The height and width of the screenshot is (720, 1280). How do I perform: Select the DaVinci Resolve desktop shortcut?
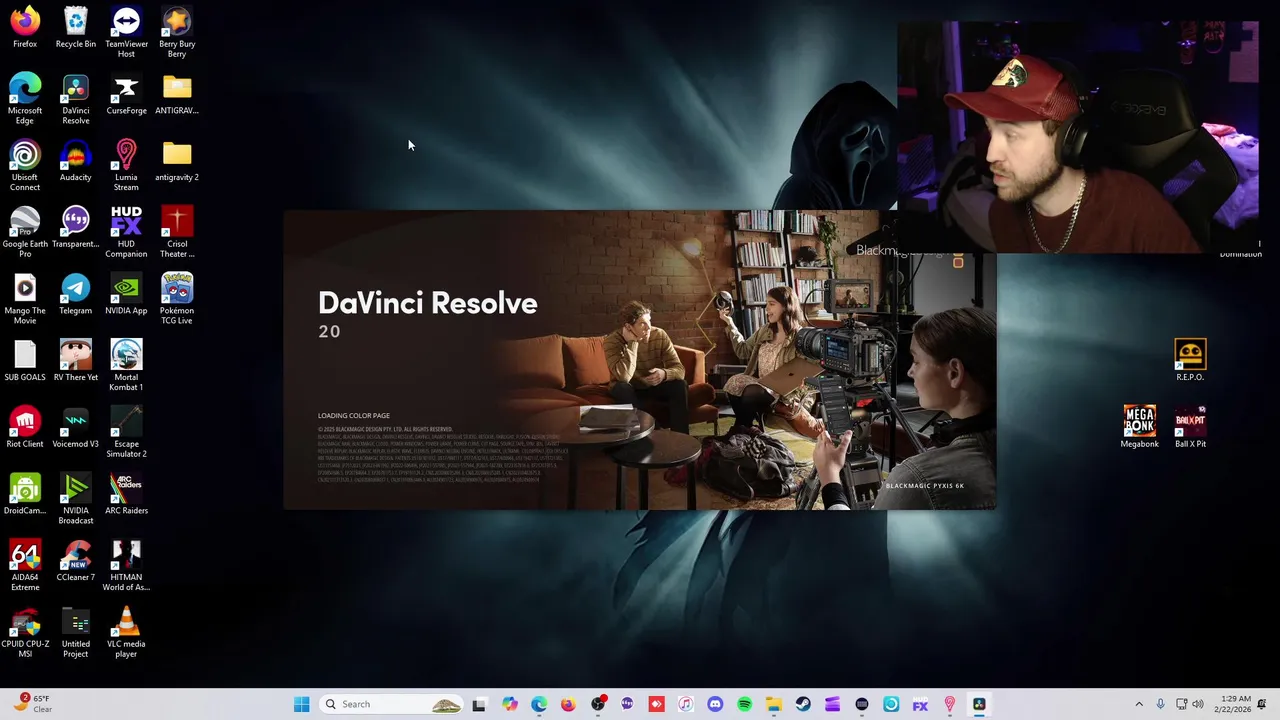[76, 99]
